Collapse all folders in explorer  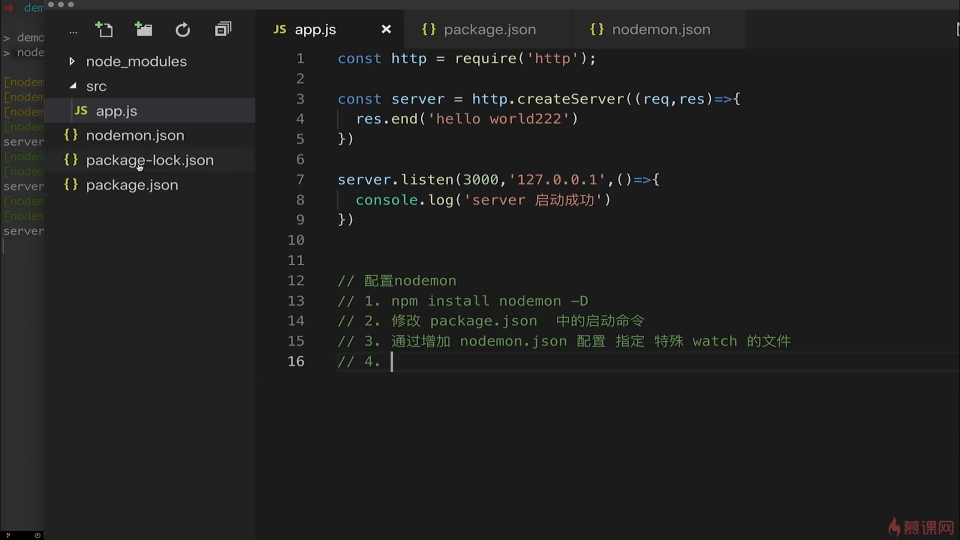pos(222,30)
